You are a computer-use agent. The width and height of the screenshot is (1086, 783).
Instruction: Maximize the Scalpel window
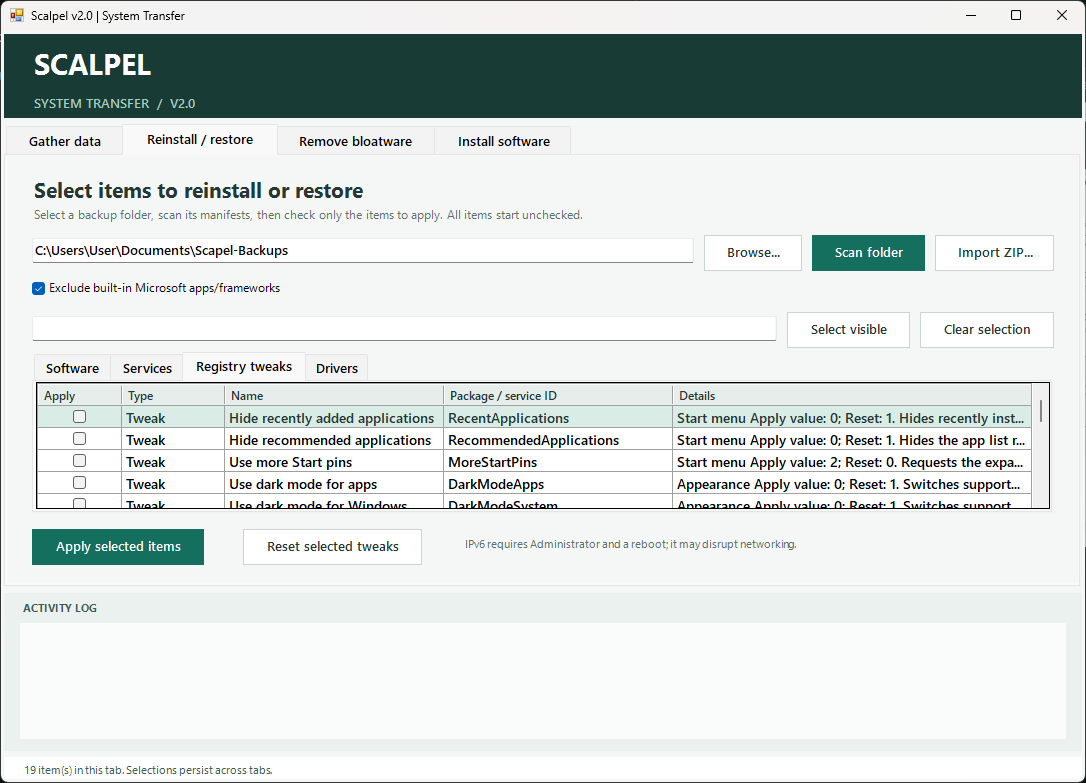tap(1016, 15)
